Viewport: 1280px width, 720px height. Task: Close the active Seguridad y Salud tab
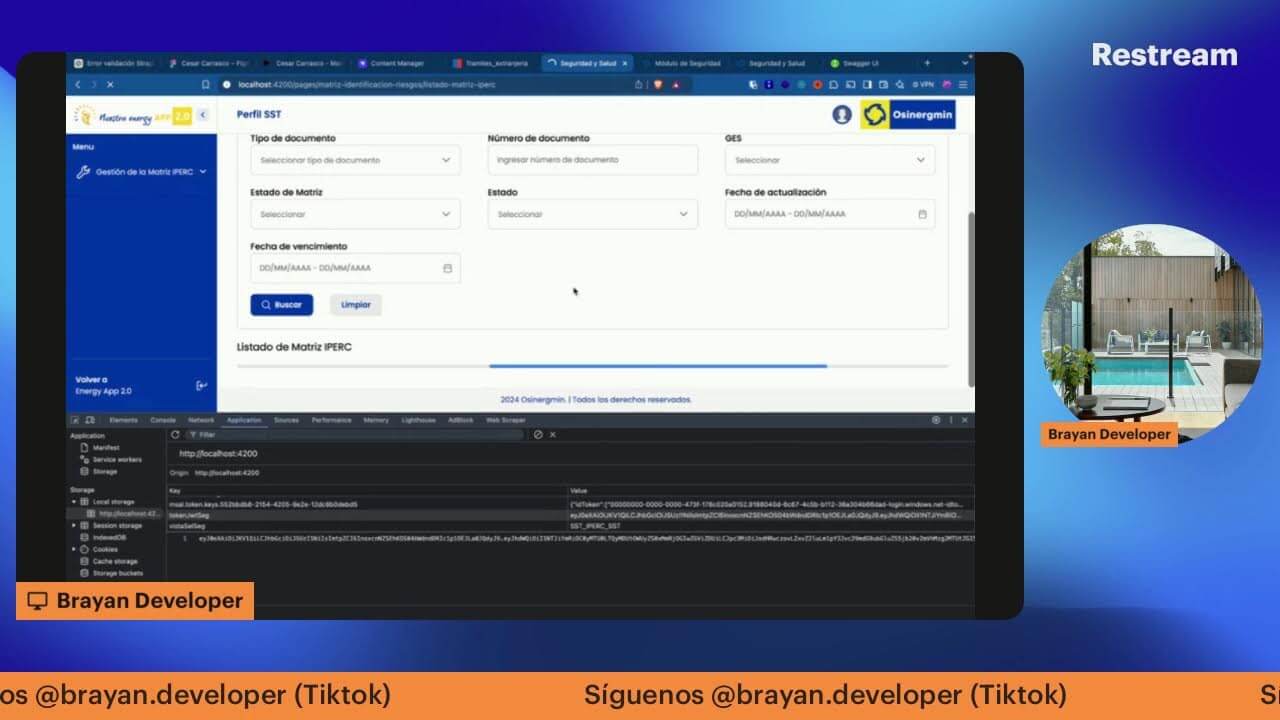[x=625, y=63]
